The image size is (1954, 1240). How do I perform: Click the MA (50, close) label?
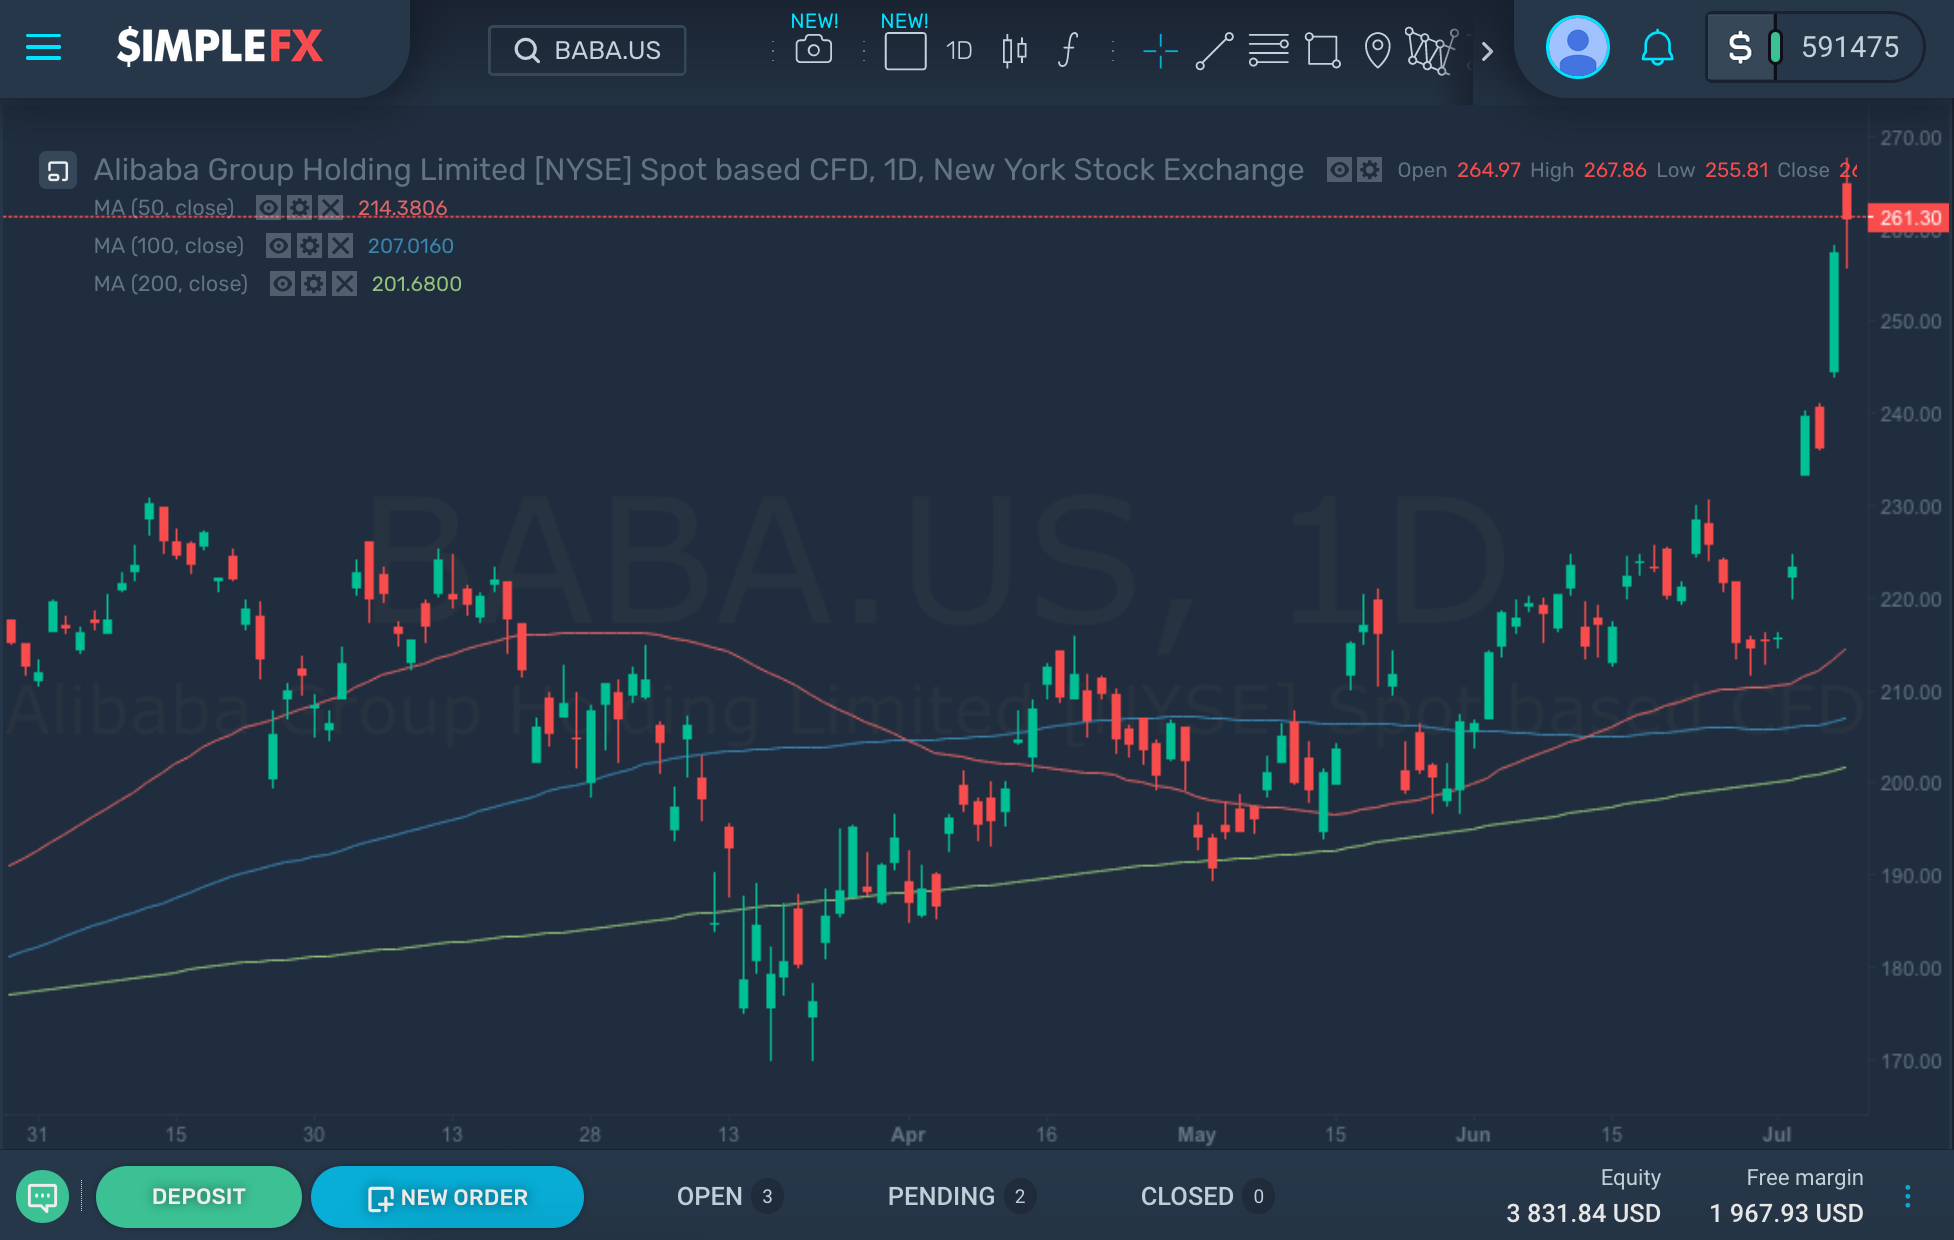tap(164, 208)
